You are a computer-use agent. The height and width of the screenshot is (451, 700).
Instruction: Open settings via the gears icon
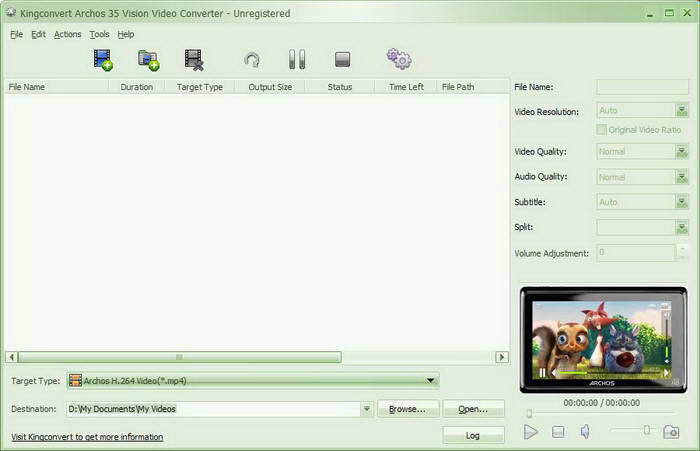(399, 60)
